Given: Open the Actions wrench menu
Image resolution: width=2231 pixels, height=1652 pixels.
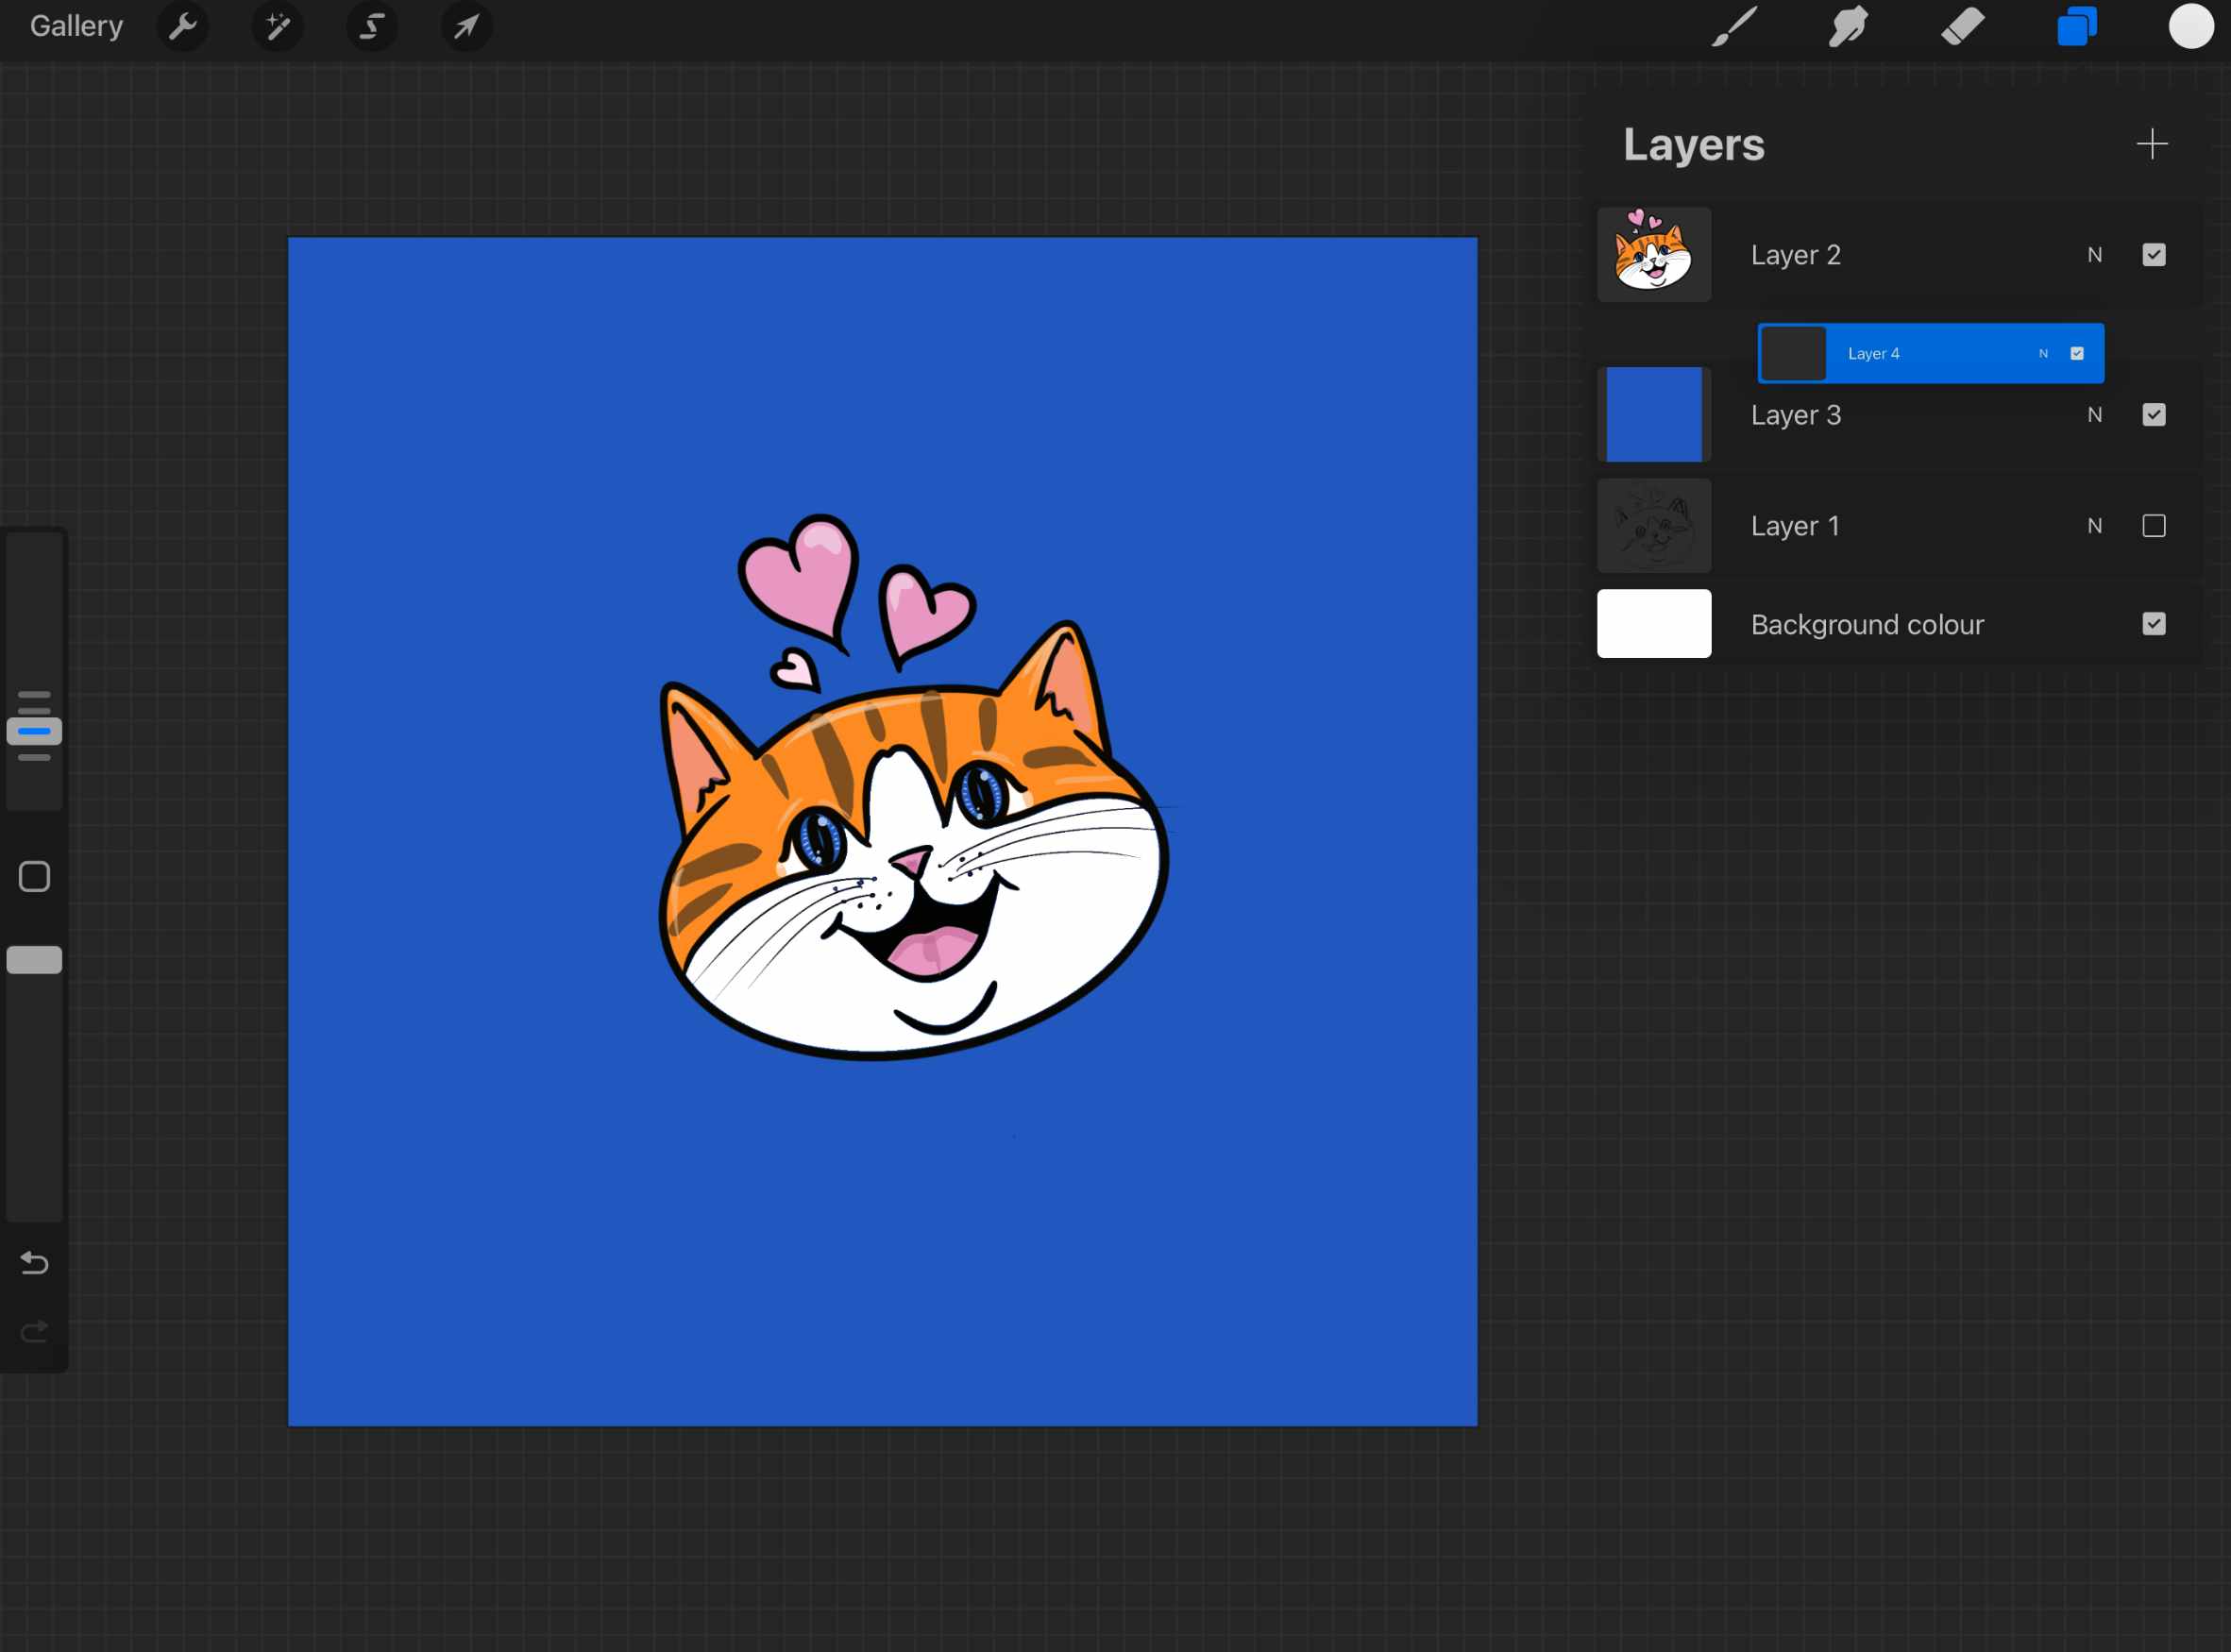Looking at the screenshot, I should pyautogui.click(x=183, y=27).
